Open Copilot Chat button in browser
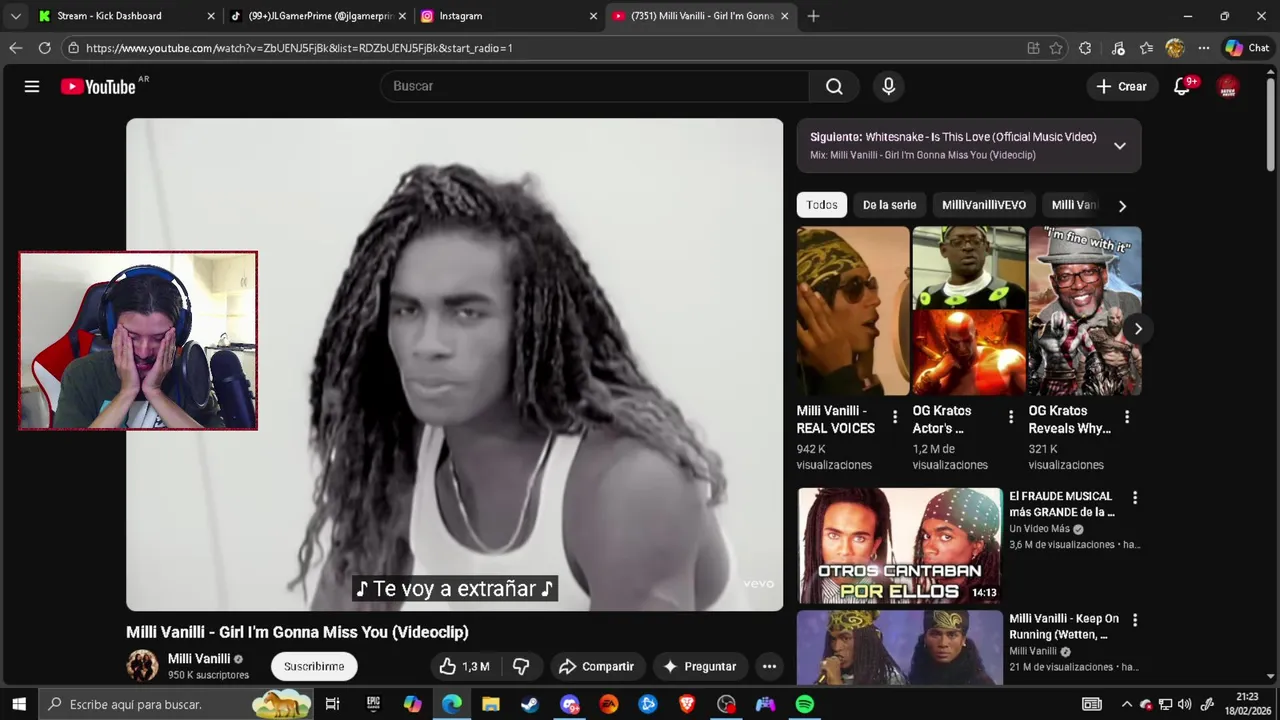This screenshot has height=720, width=1280. [x=1247, y=48]
